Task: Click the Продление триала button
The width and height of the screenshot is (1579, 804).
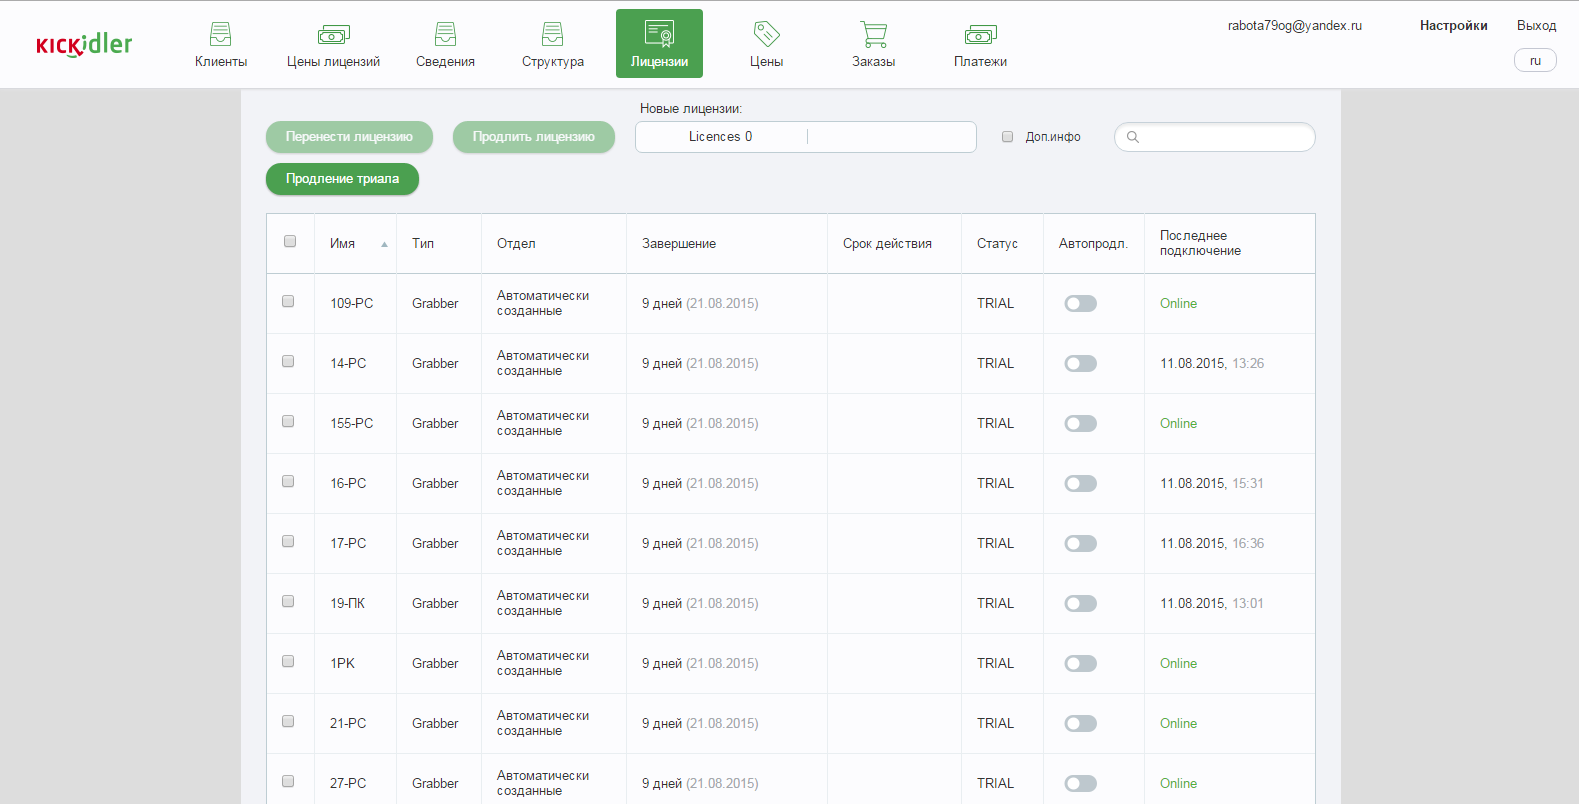Action: 342,179
